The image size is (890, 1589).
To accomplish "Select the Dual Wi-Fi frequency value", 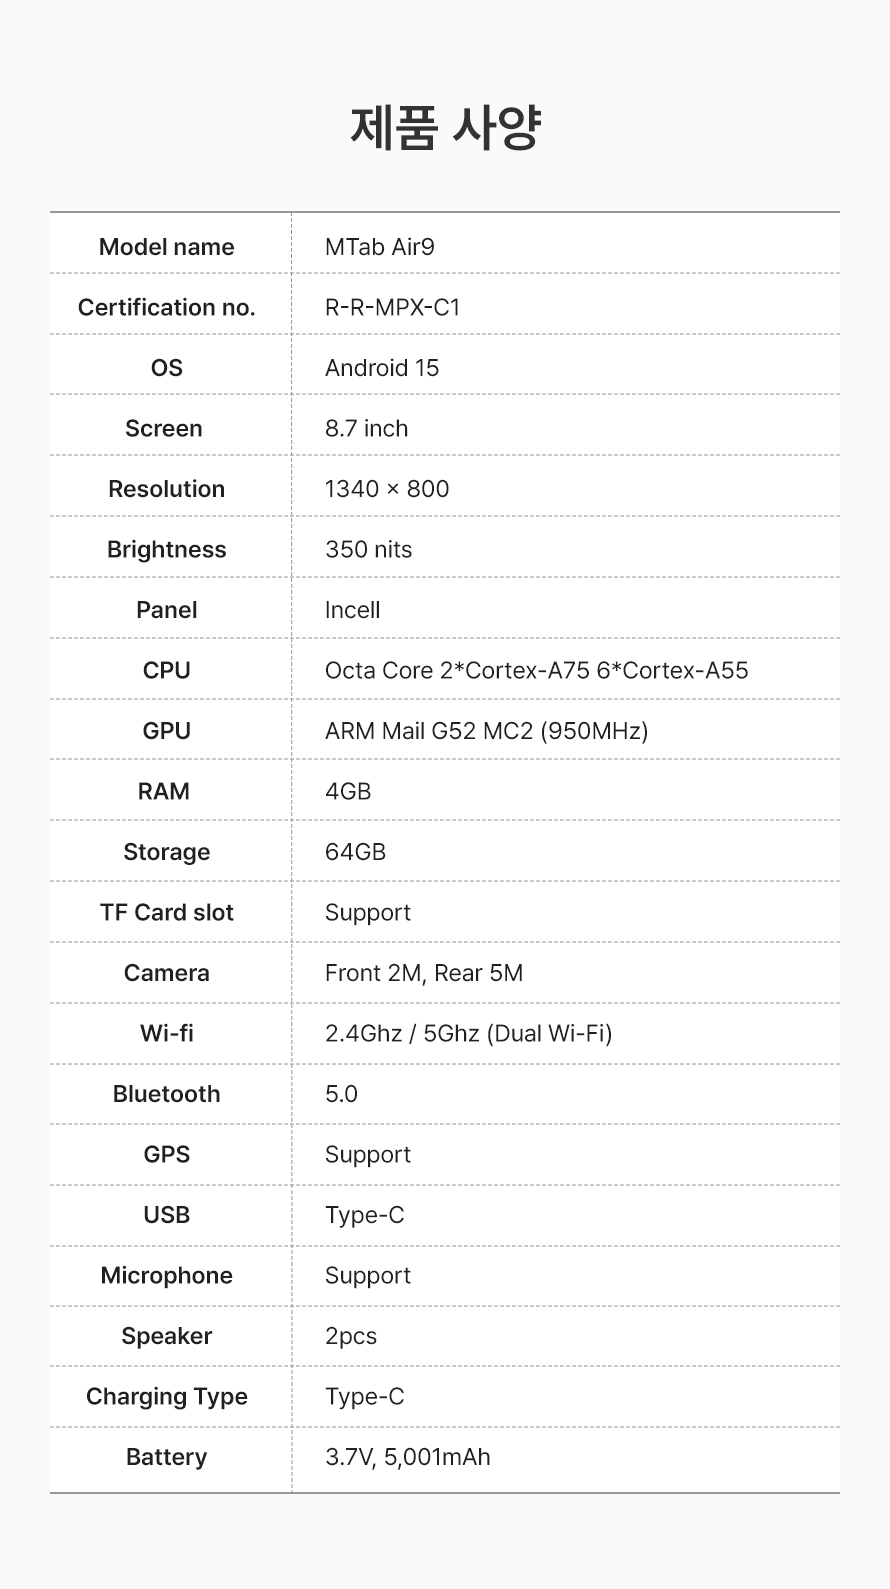I will coord(469,1033).
